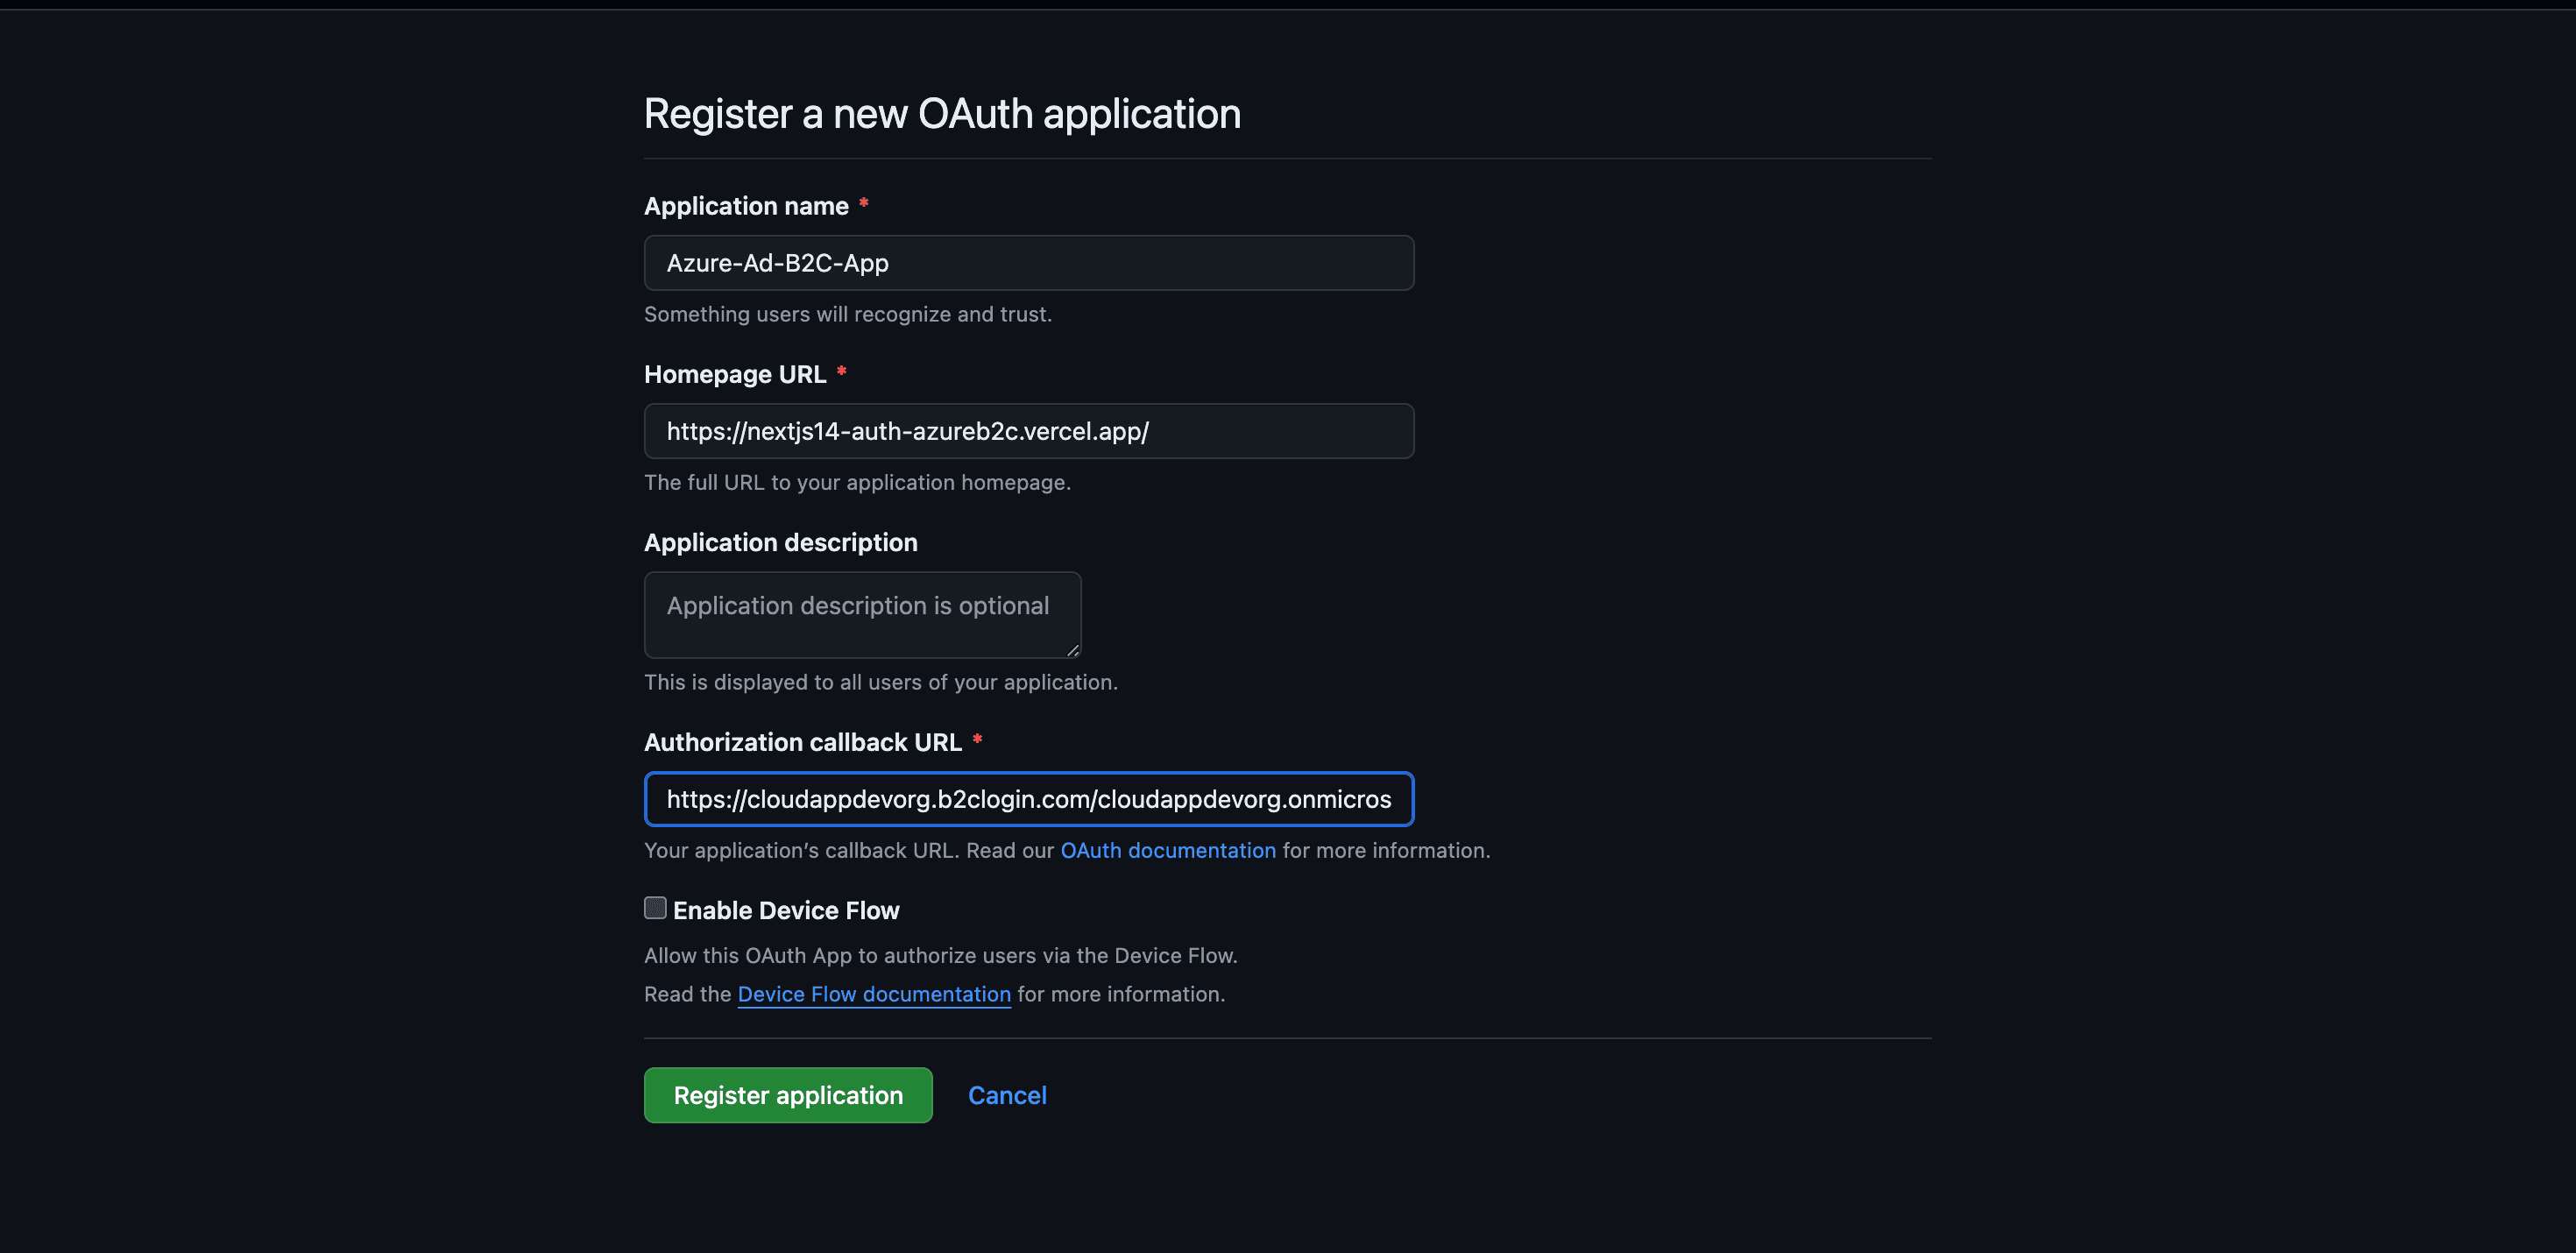This screenshot has width=2576, height=1253.
Task: Click into the Application description textarea
Action: pos(861,614)
